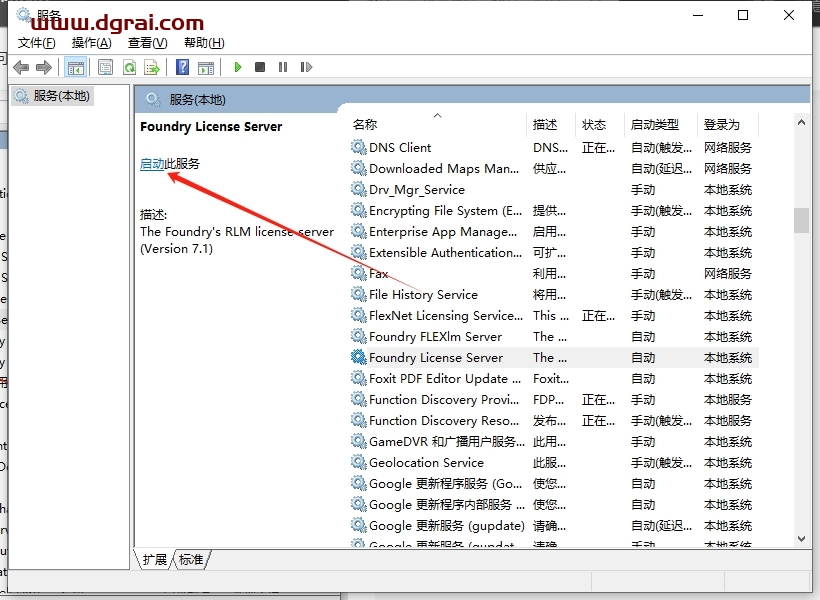Viewport: 820px width, 600px height.
Task: Open the 帮助(H) menu
Action: [204, 43]
